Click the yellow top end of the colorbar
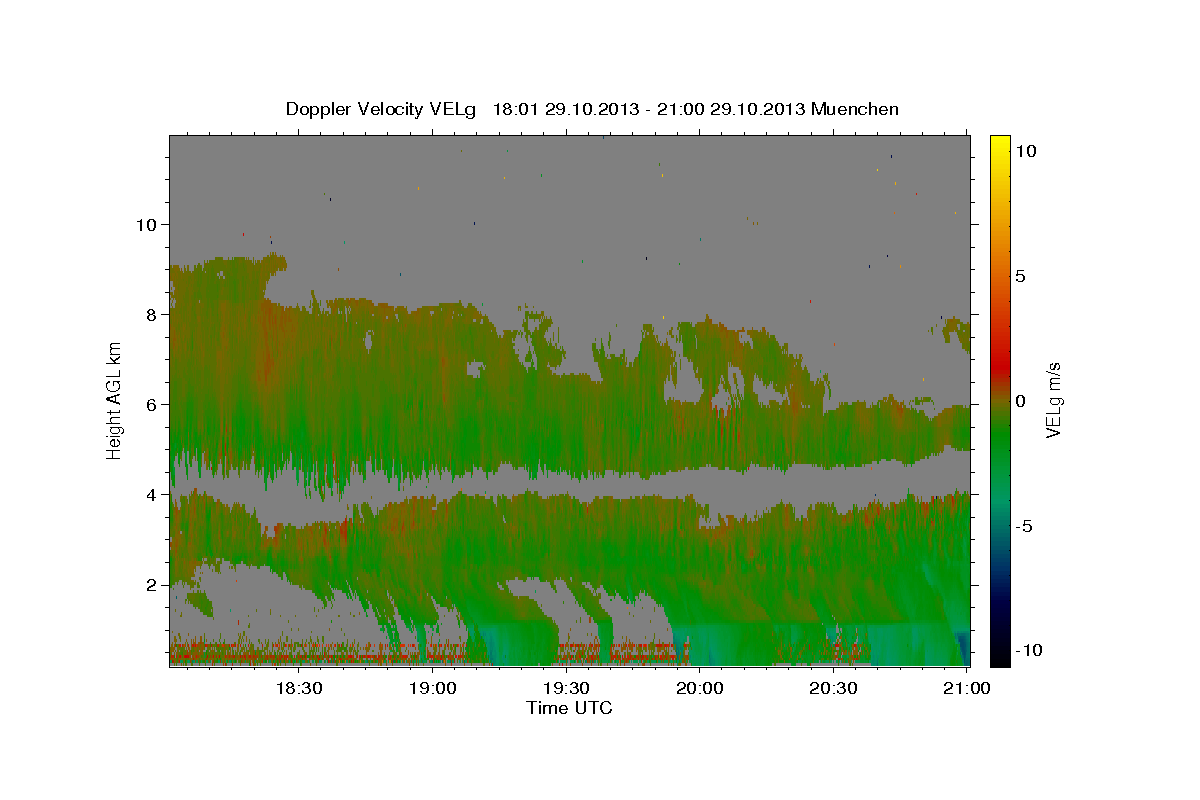 pos(1000,142)
